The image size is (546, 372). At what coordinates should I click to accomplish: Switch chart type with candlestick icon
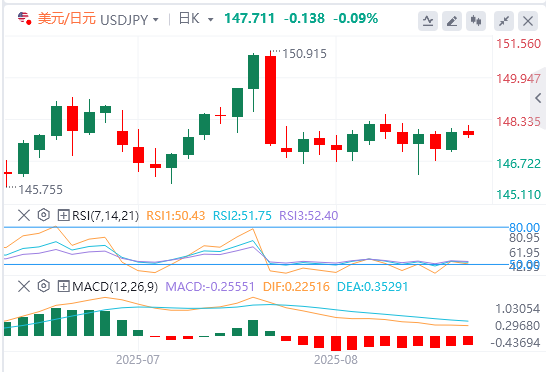pos(476,21)
